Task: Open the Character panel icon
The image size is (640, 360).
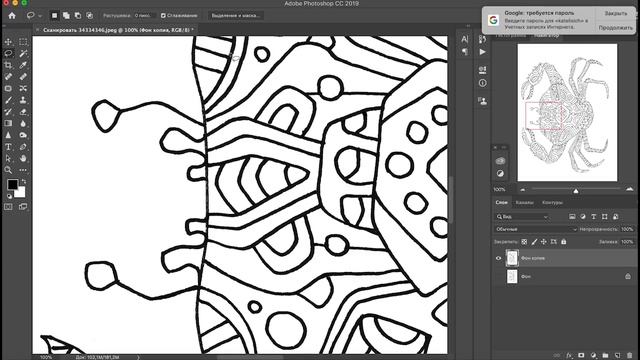Action: coord(465,39)
